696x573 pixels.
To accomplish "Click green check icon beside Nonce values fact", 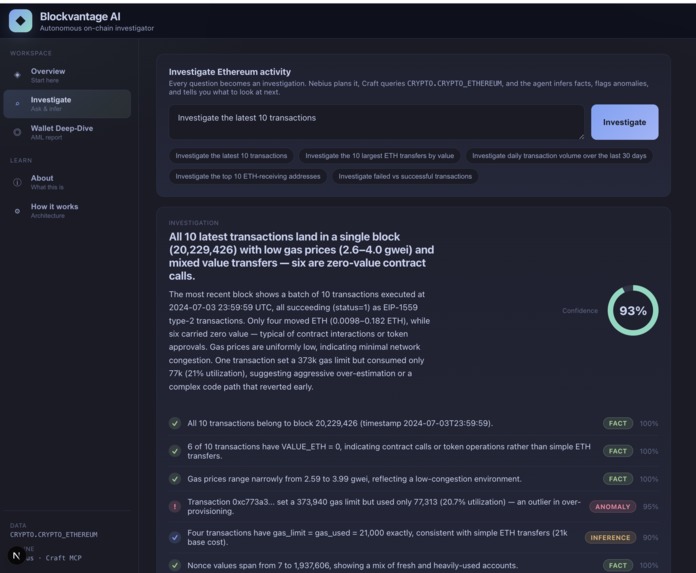I will [175, 565].
